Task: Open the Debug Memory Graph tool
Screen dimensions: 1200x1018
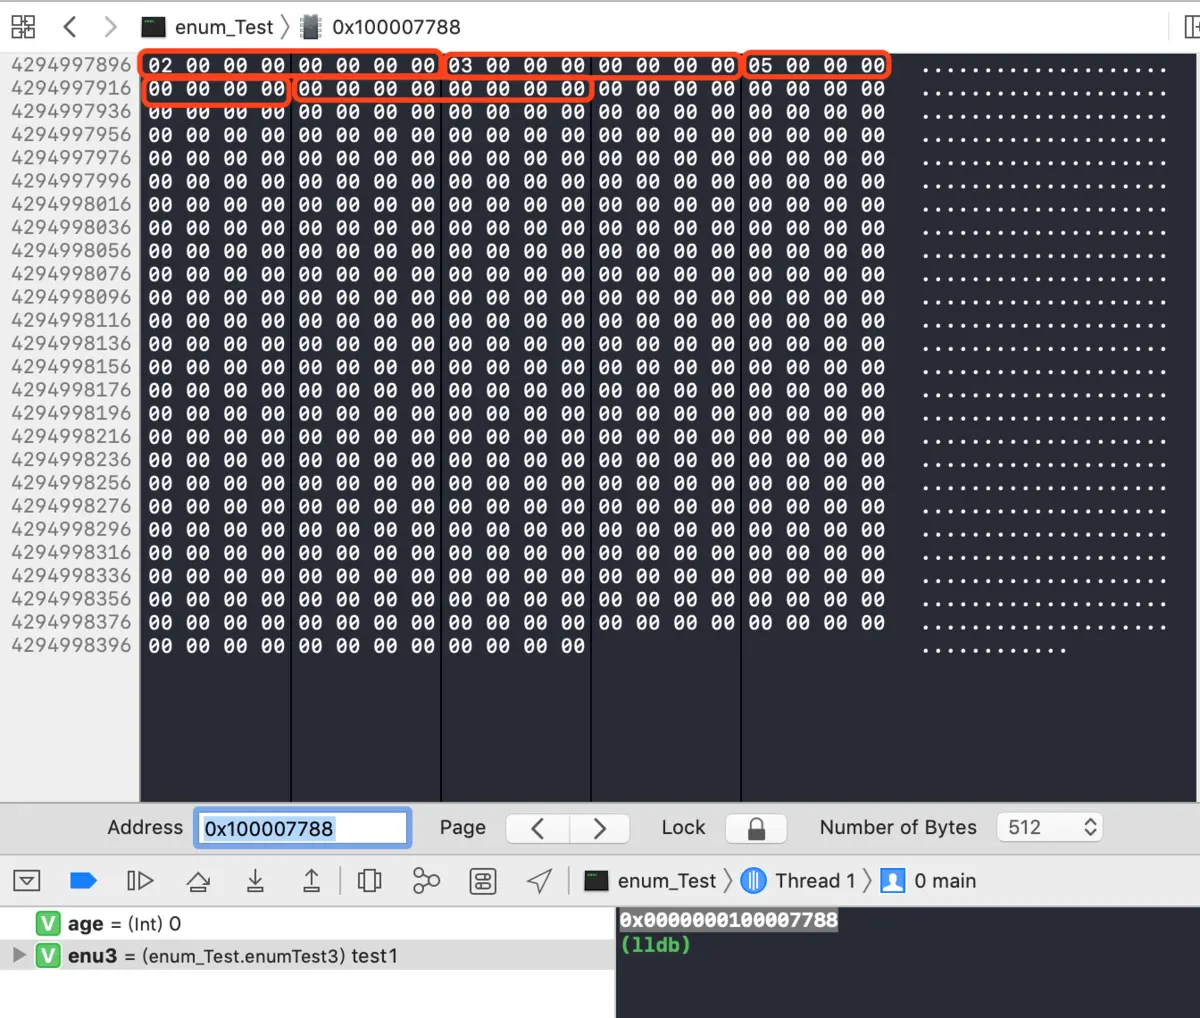Action: coord(427,880)
